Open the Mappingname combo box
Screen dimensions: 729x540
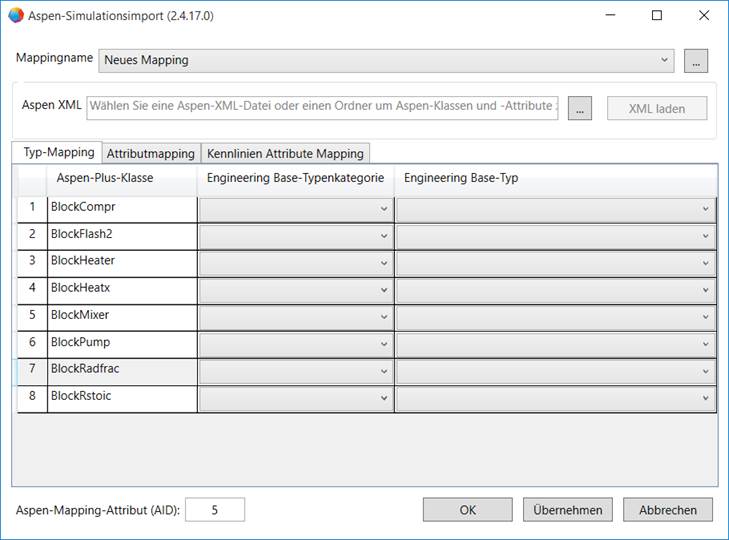point(386,60)
